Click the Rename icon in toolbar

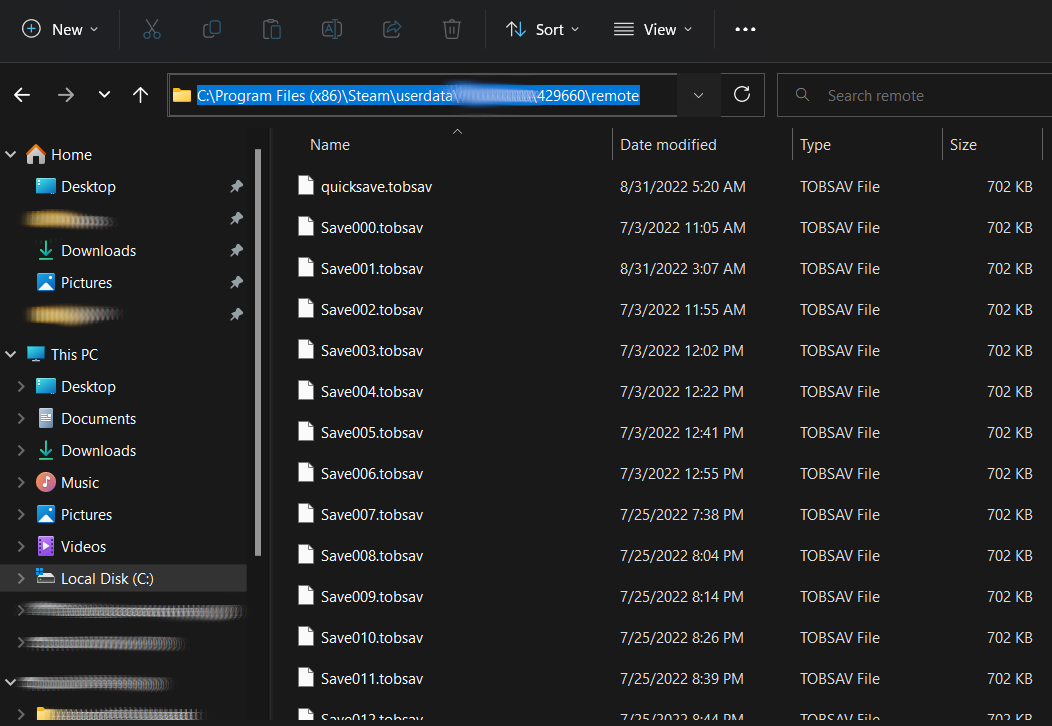(332, 30)
